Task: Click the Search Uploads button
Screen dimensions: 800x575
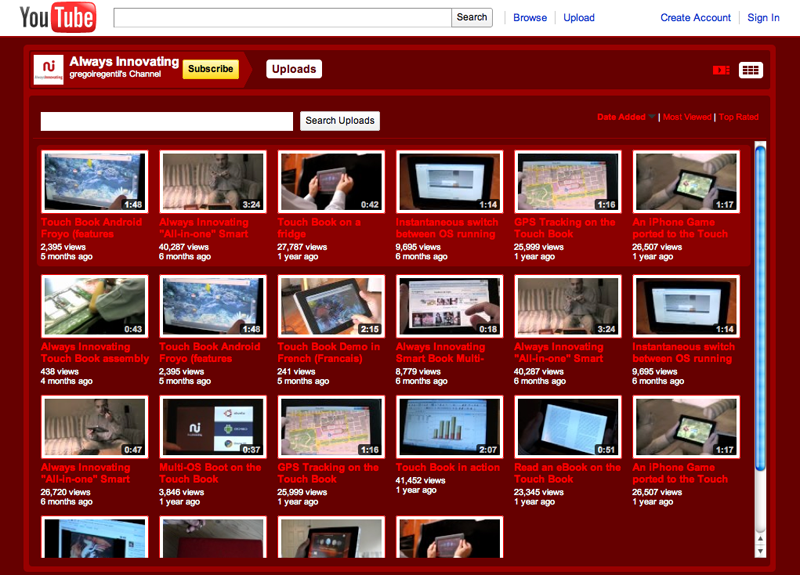Action: (x=340, y=121)
